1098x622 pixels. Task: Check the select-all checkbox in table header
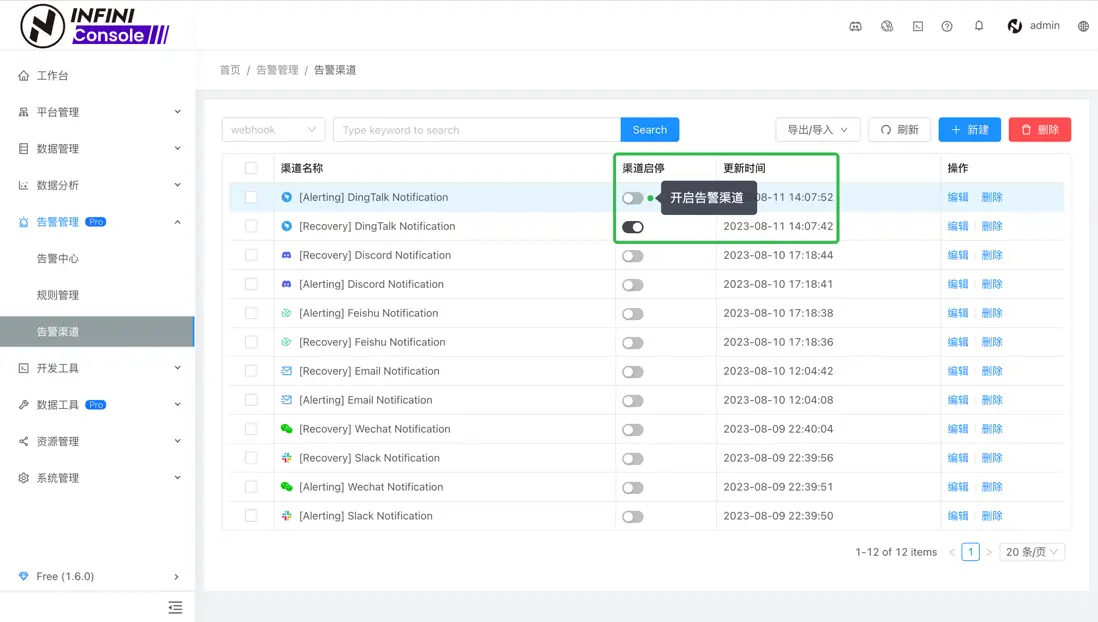(x=251, y=168)
